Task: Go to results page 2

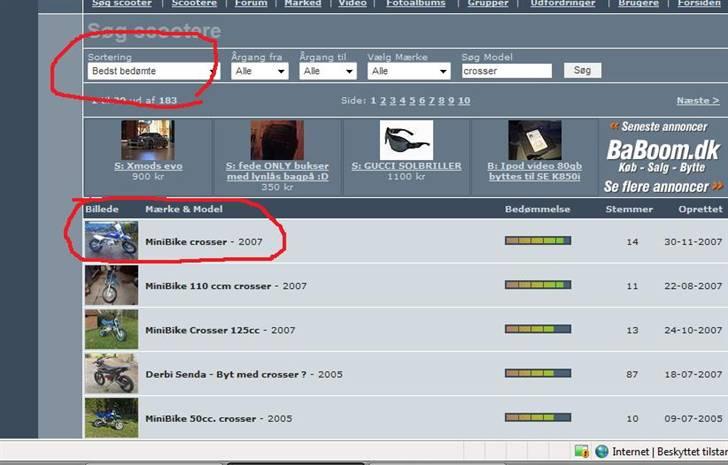Action: coord(383,101)
